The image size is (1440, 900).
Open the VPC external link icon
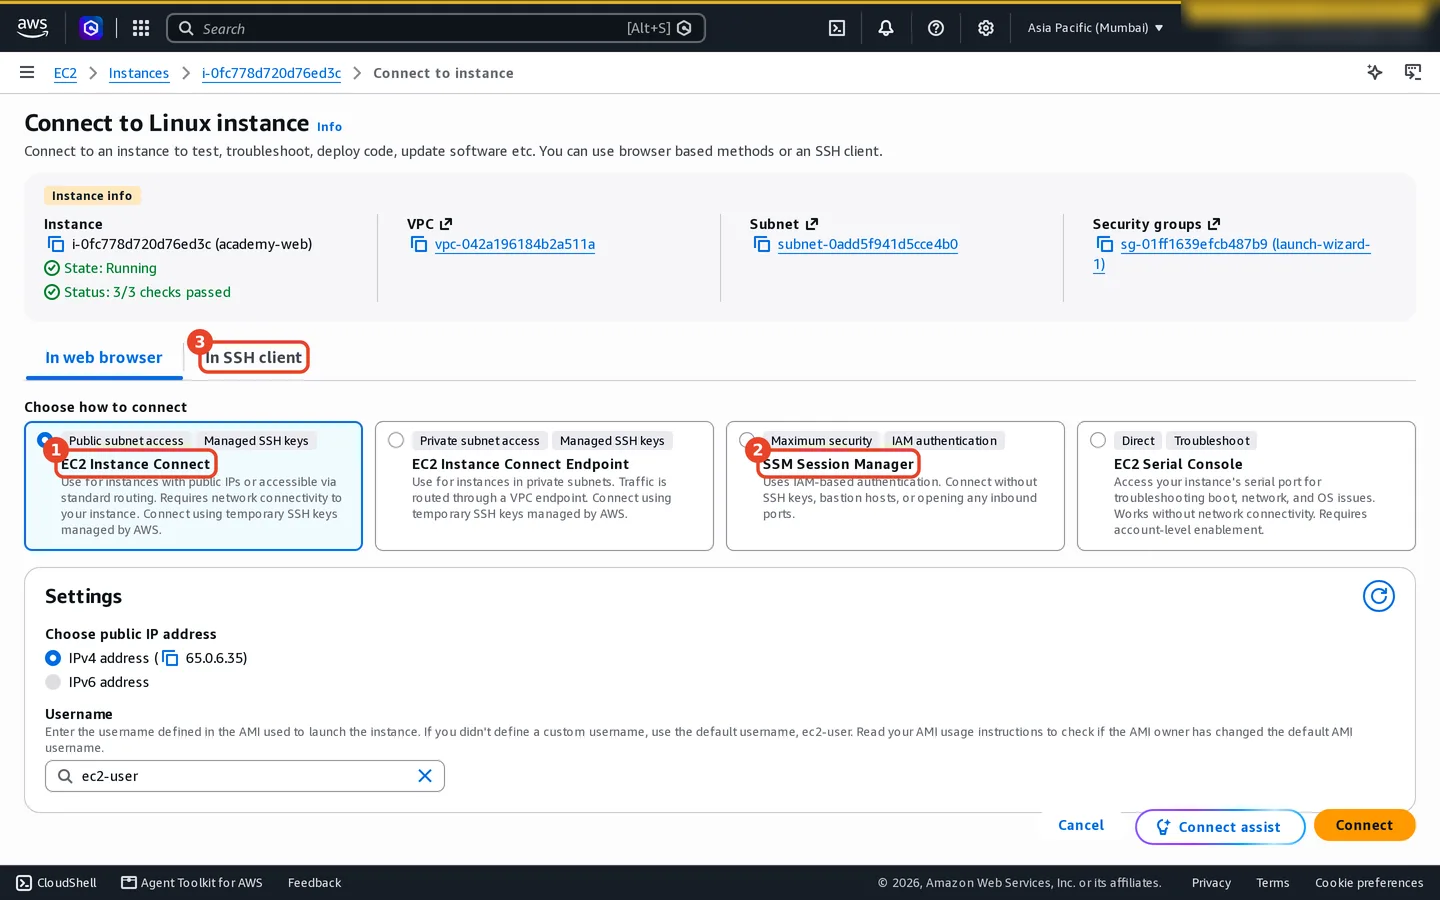tap(446, 224)
